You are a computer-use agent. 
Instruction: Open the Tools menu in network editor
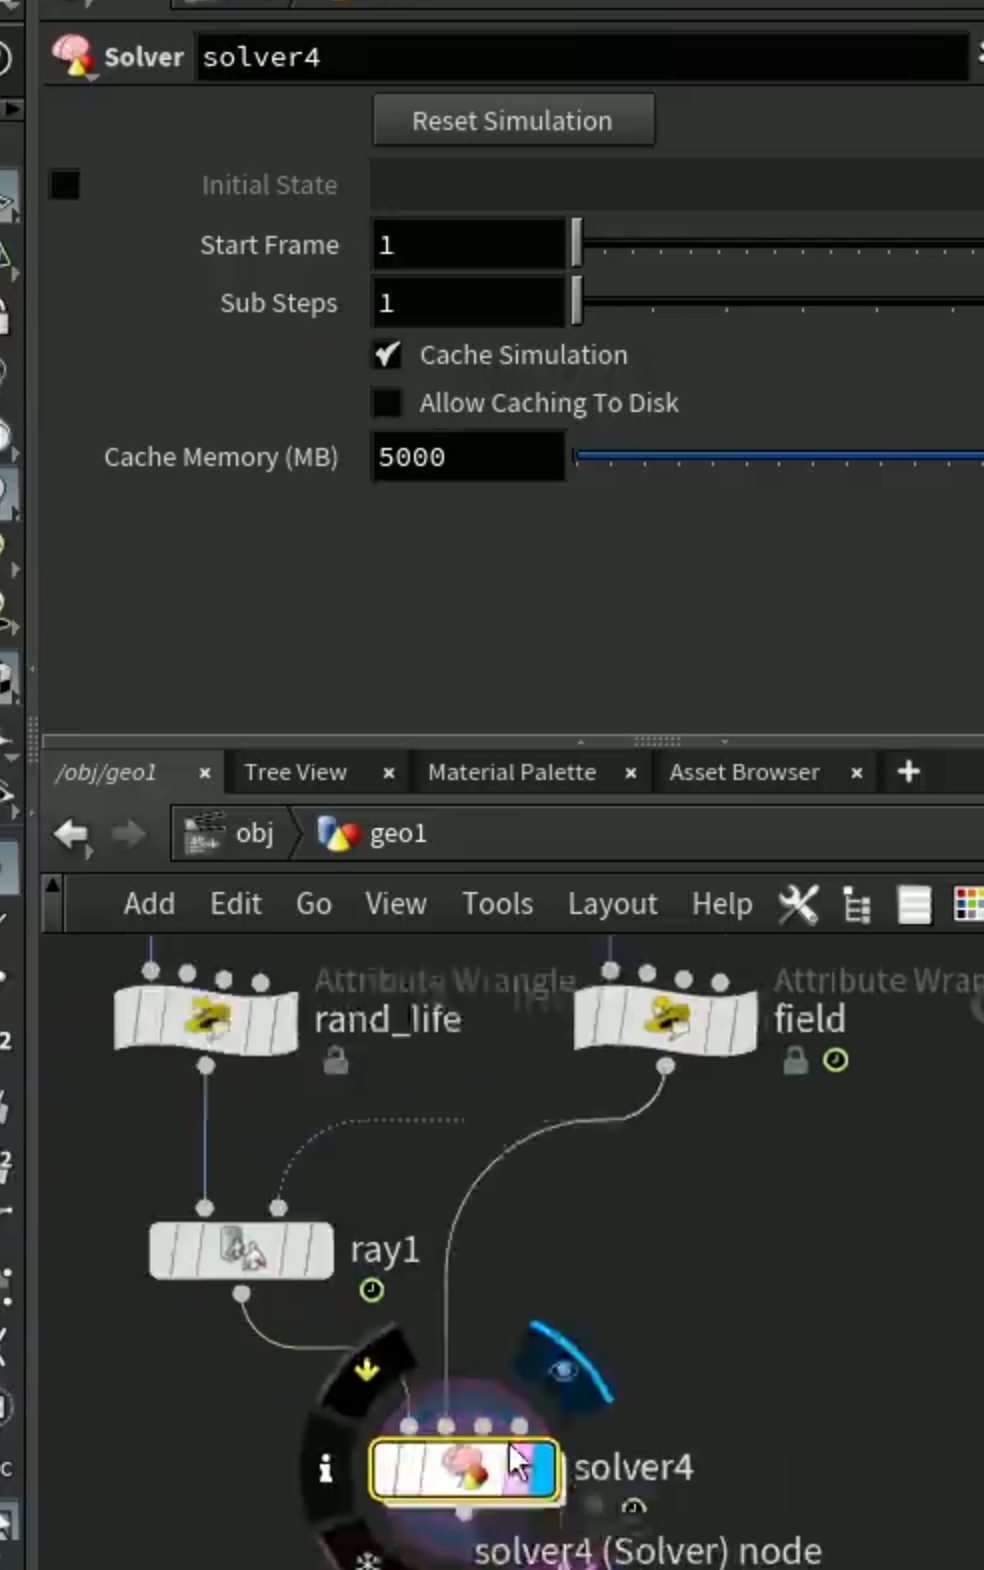pyautogui.click(x=498, y=904)
